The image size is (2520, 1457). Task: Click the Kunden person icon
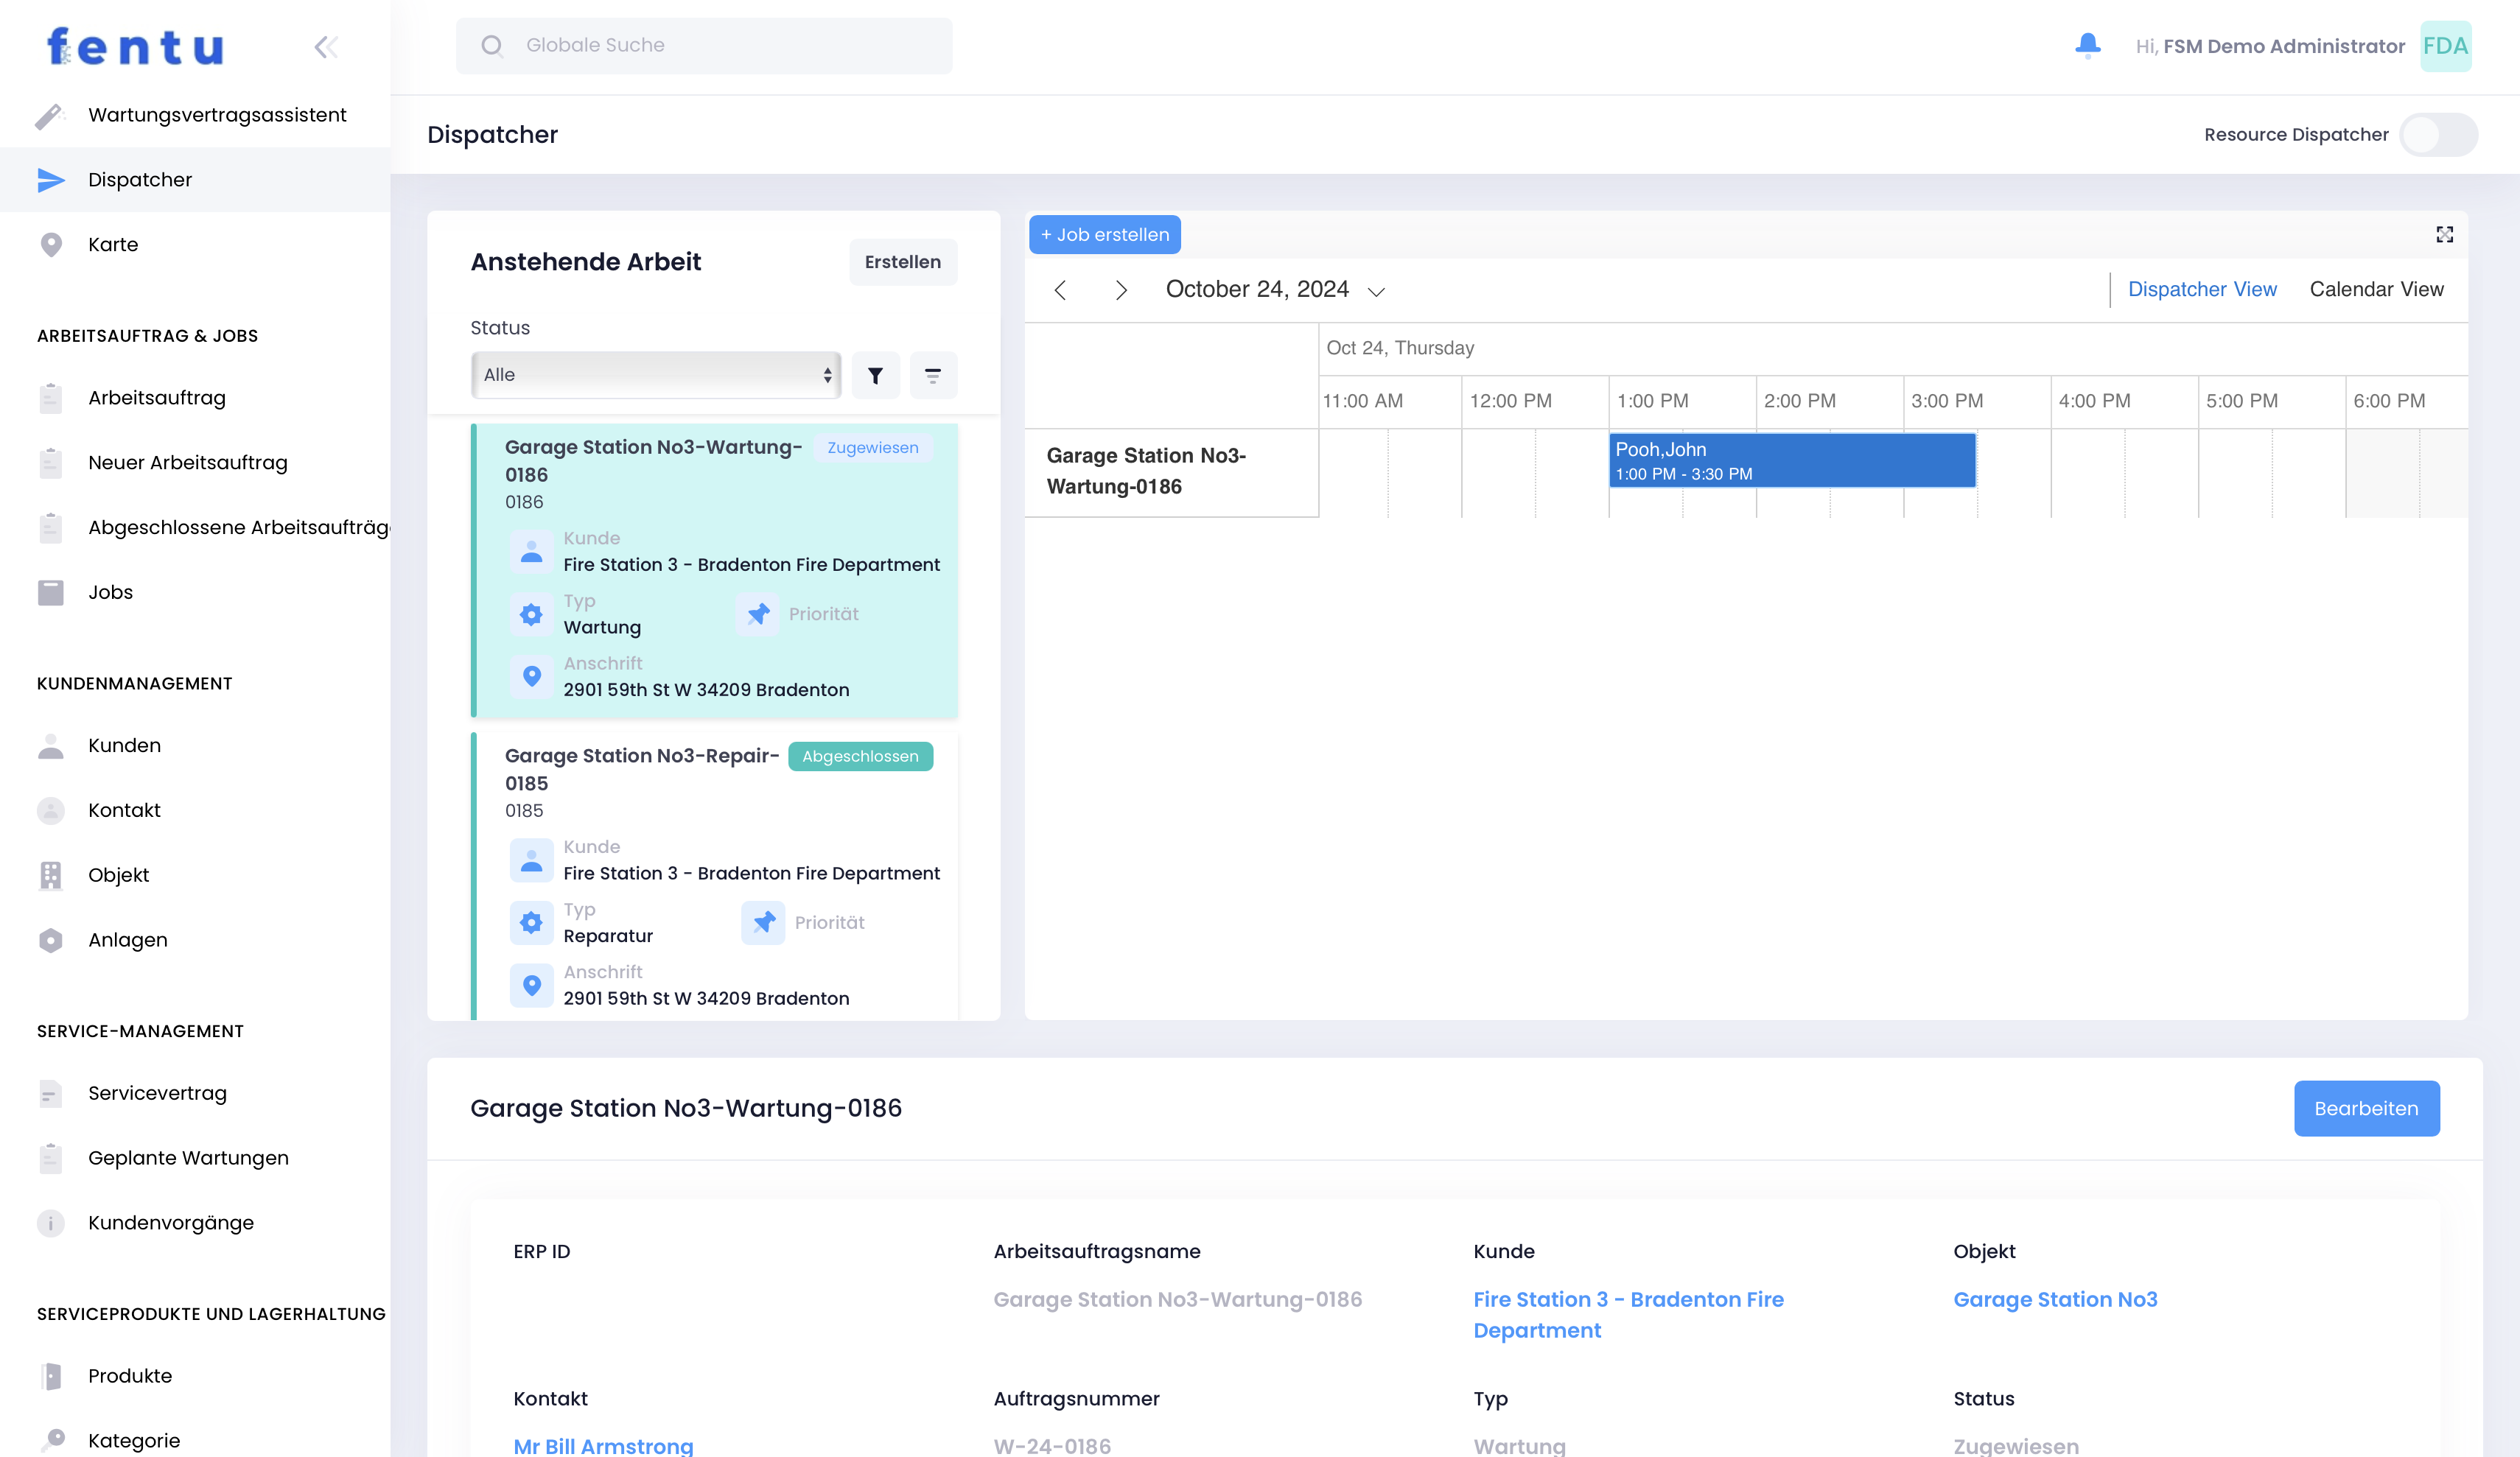coord(50,746)
